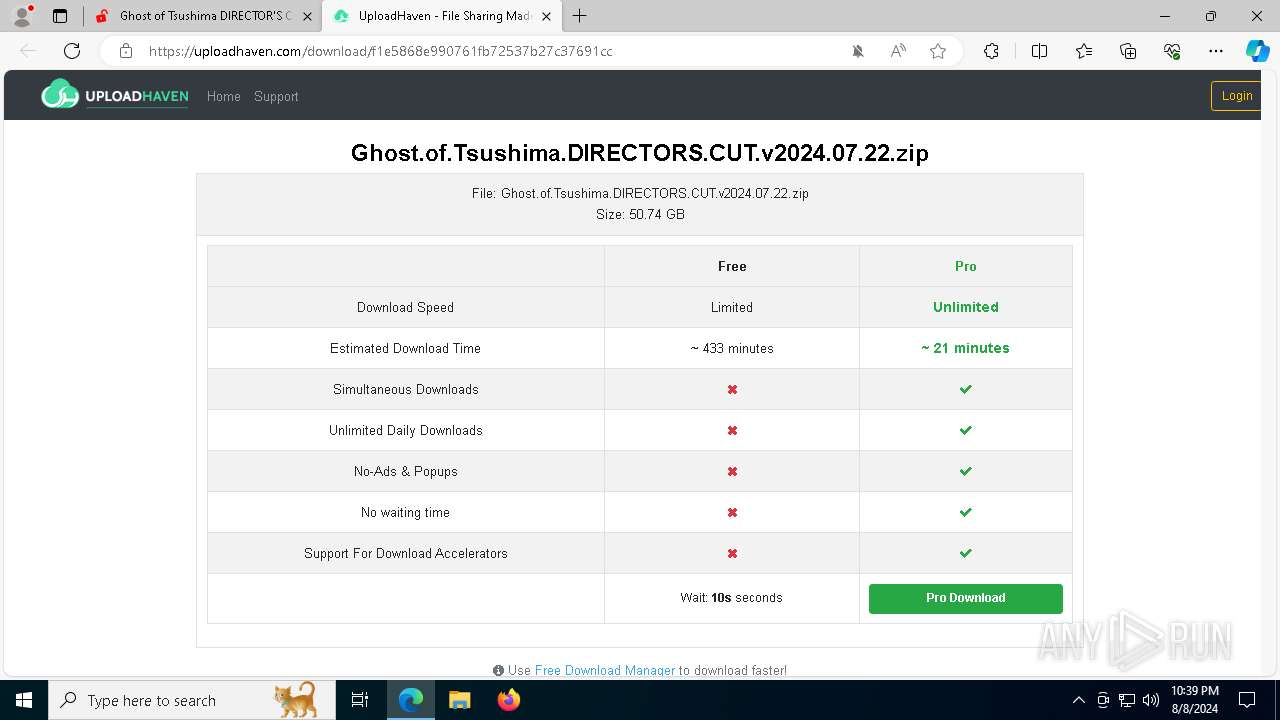
Task: Click the Unlimited speed value in the Pro column
Action: (x=966, y=307)
